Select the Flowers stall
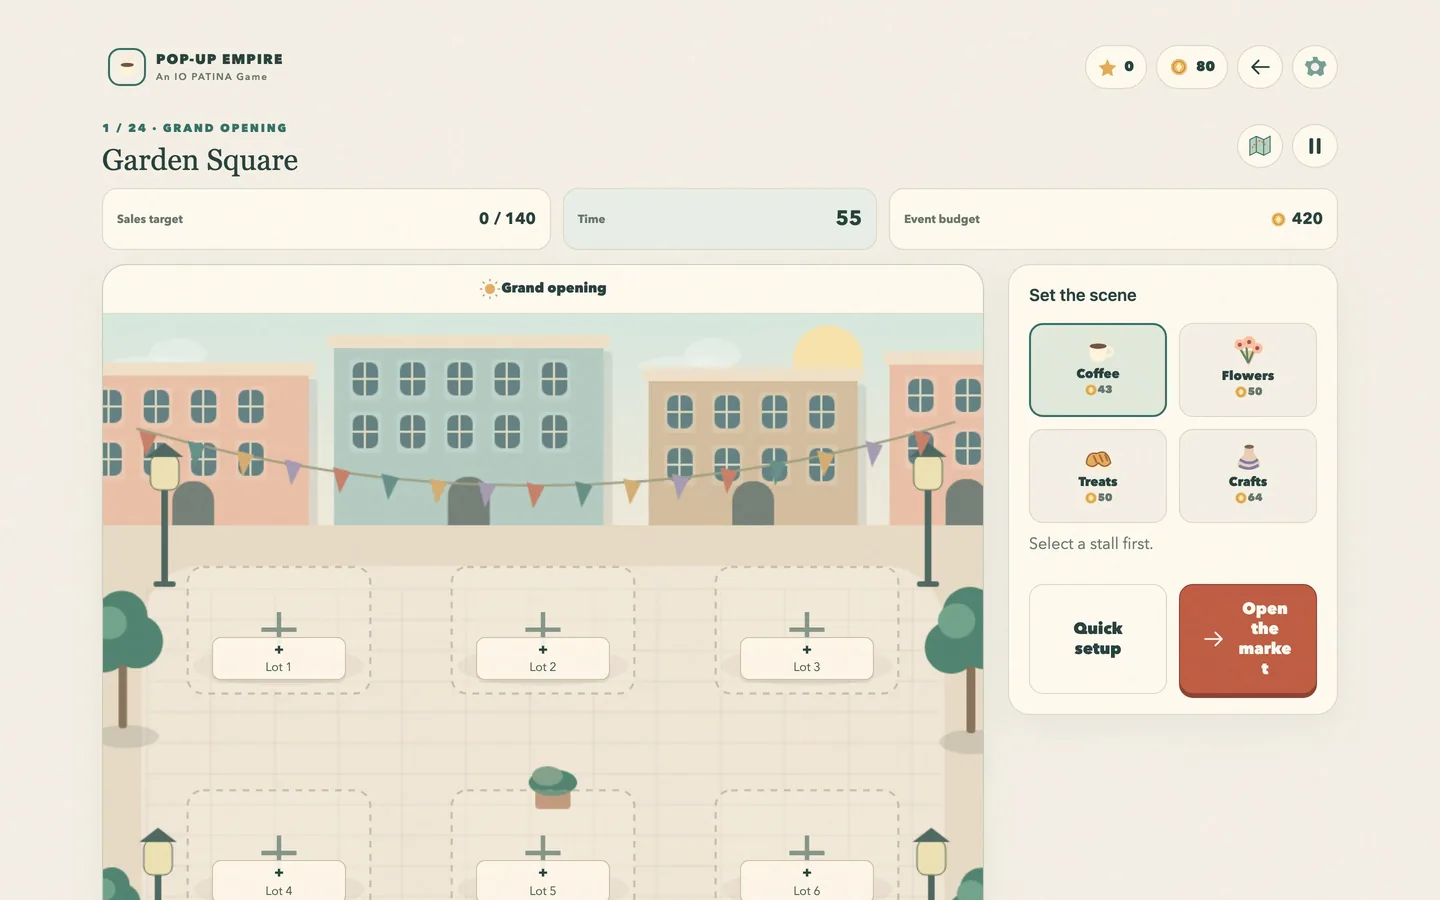Screen dimensions: 1440x900 (1248, 370)
